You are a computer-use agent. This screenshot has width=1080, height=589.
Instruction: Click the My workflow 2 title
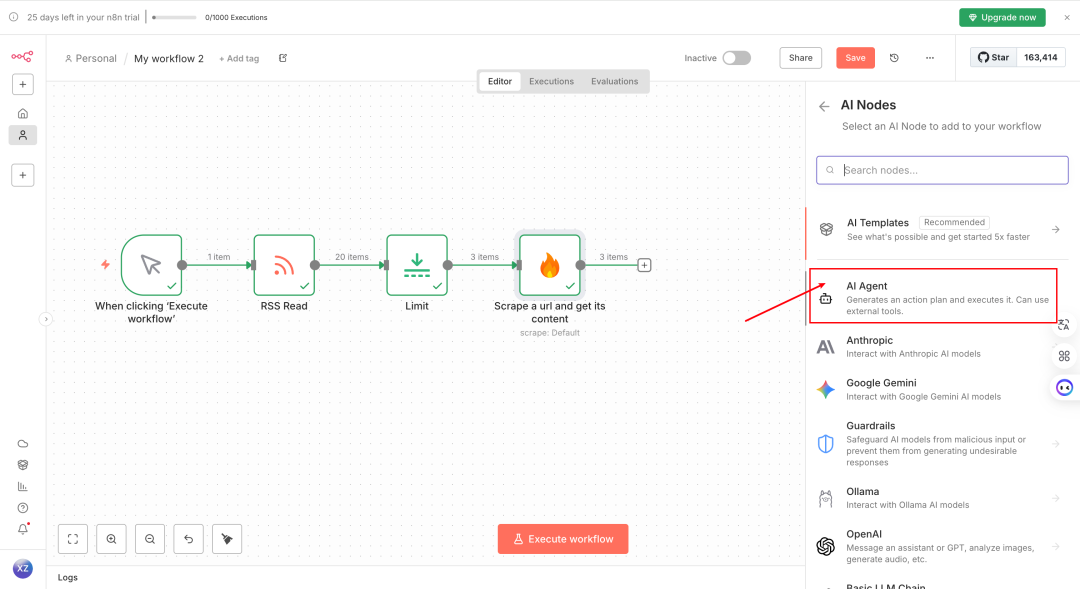169,59
